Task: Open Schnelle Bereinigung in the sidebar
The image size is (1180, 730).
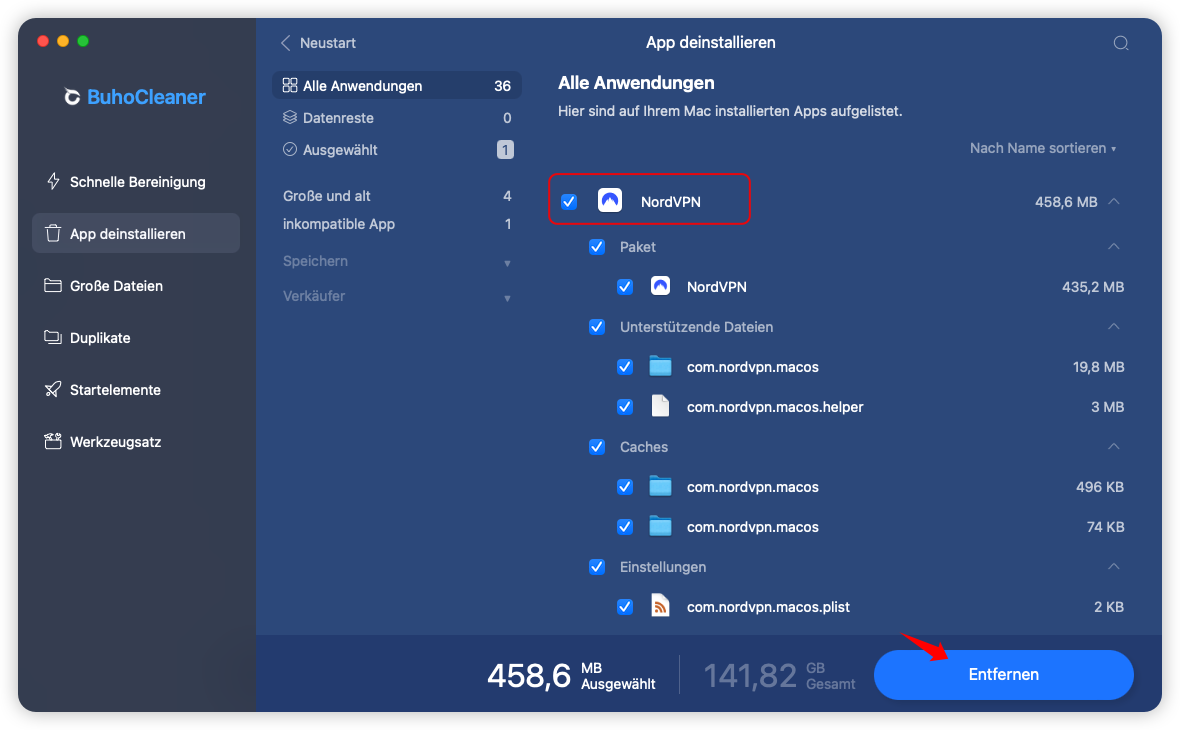Action: [135, 181]
